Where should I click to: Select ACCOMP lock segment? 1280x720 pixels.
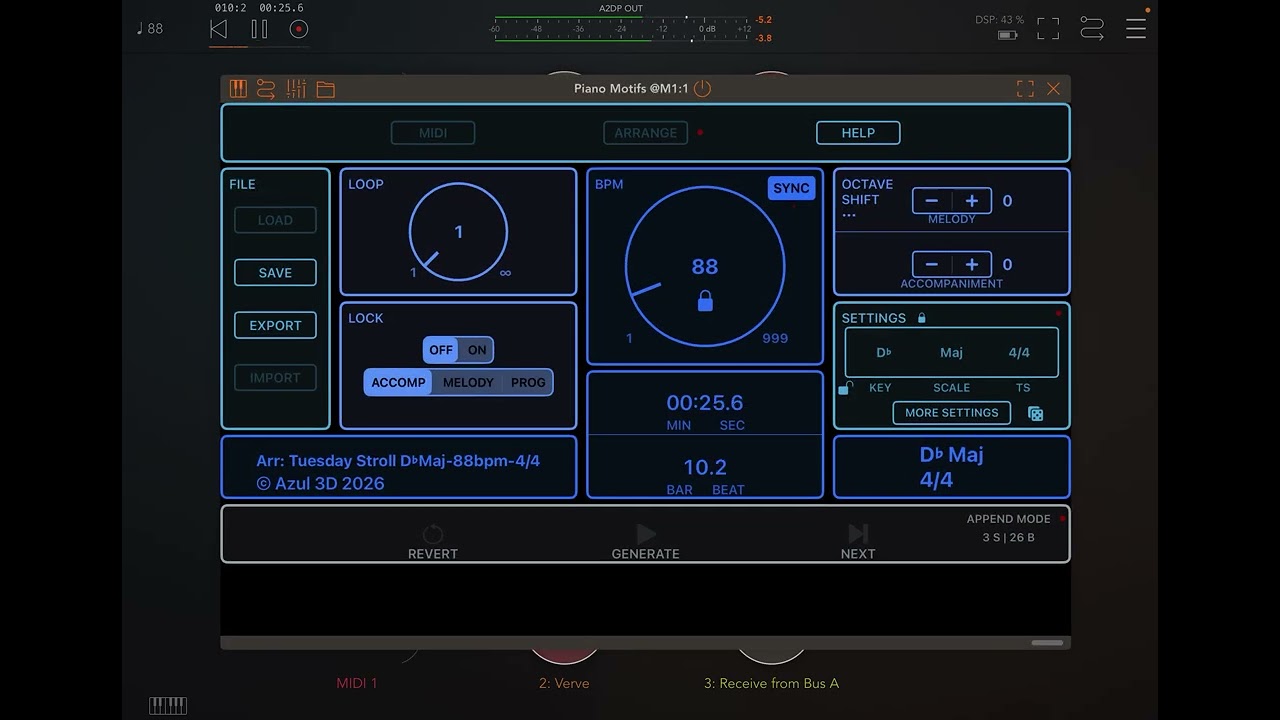click(398, 382)
